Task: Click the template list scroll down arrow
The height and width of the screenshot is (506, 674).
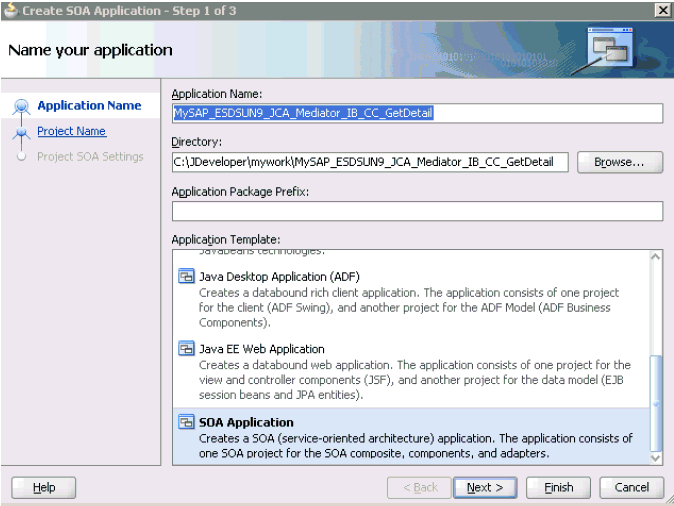Action: [x=656, y=458]
